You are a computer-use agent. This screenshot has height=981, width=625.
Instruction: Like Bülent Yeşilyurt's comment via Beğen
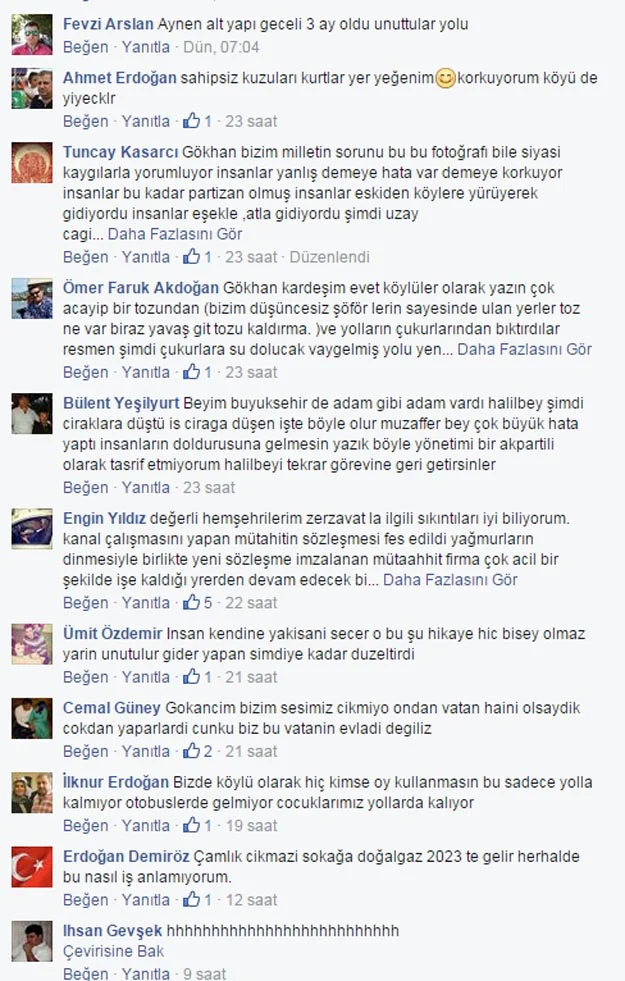pyautogui.click(x=85, y=487)
